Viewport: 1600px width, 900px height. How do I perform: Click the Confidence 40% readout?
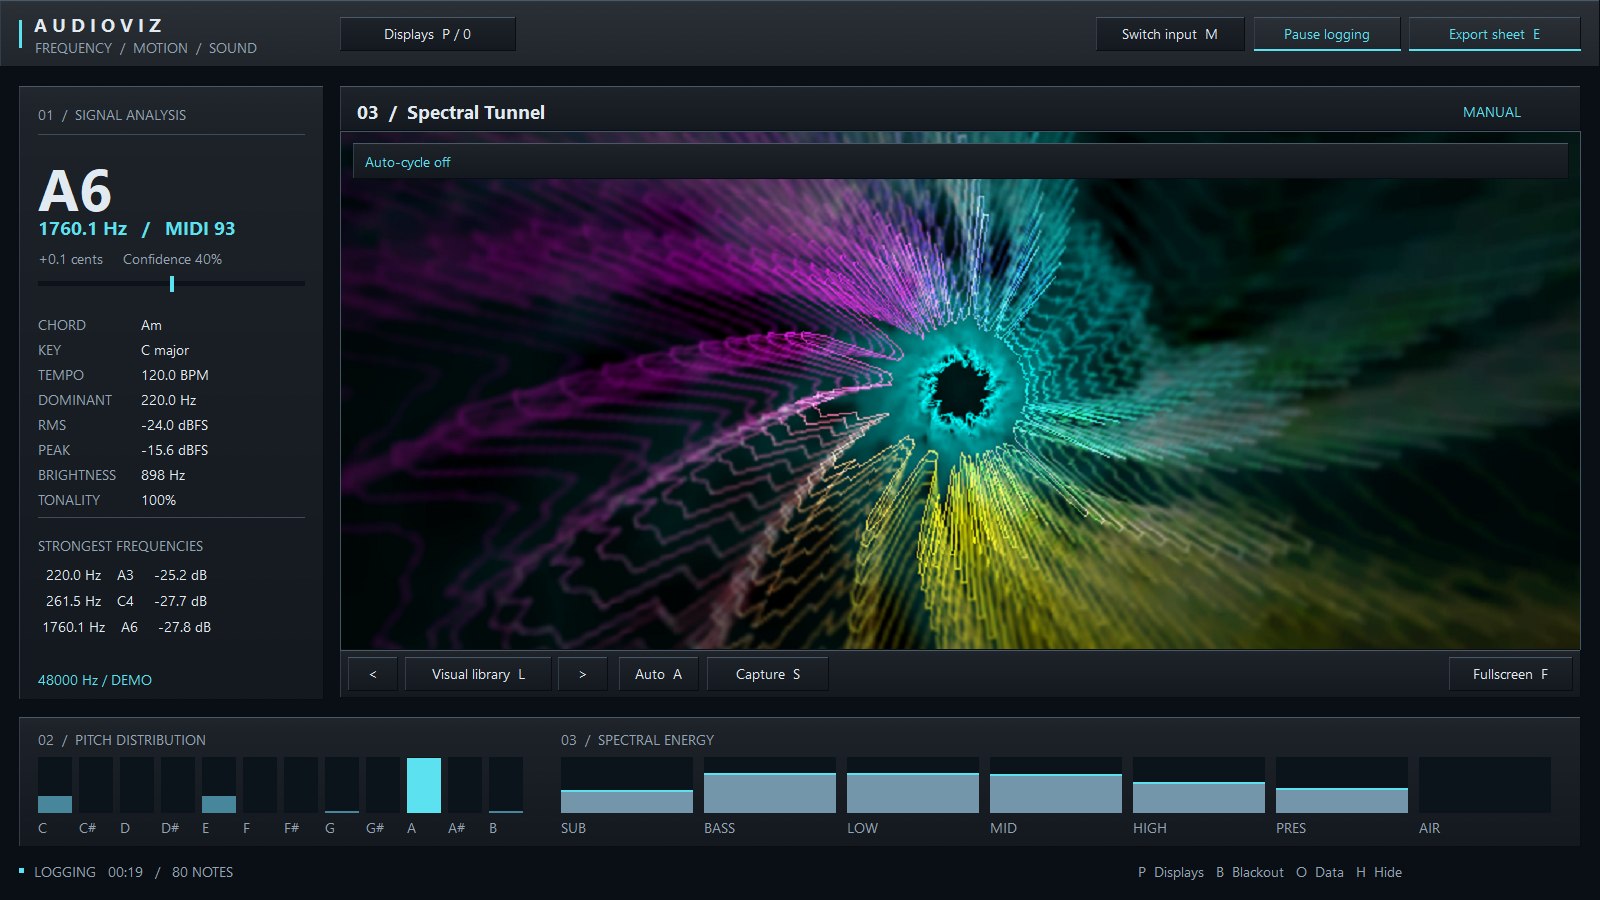pos(172,259)
